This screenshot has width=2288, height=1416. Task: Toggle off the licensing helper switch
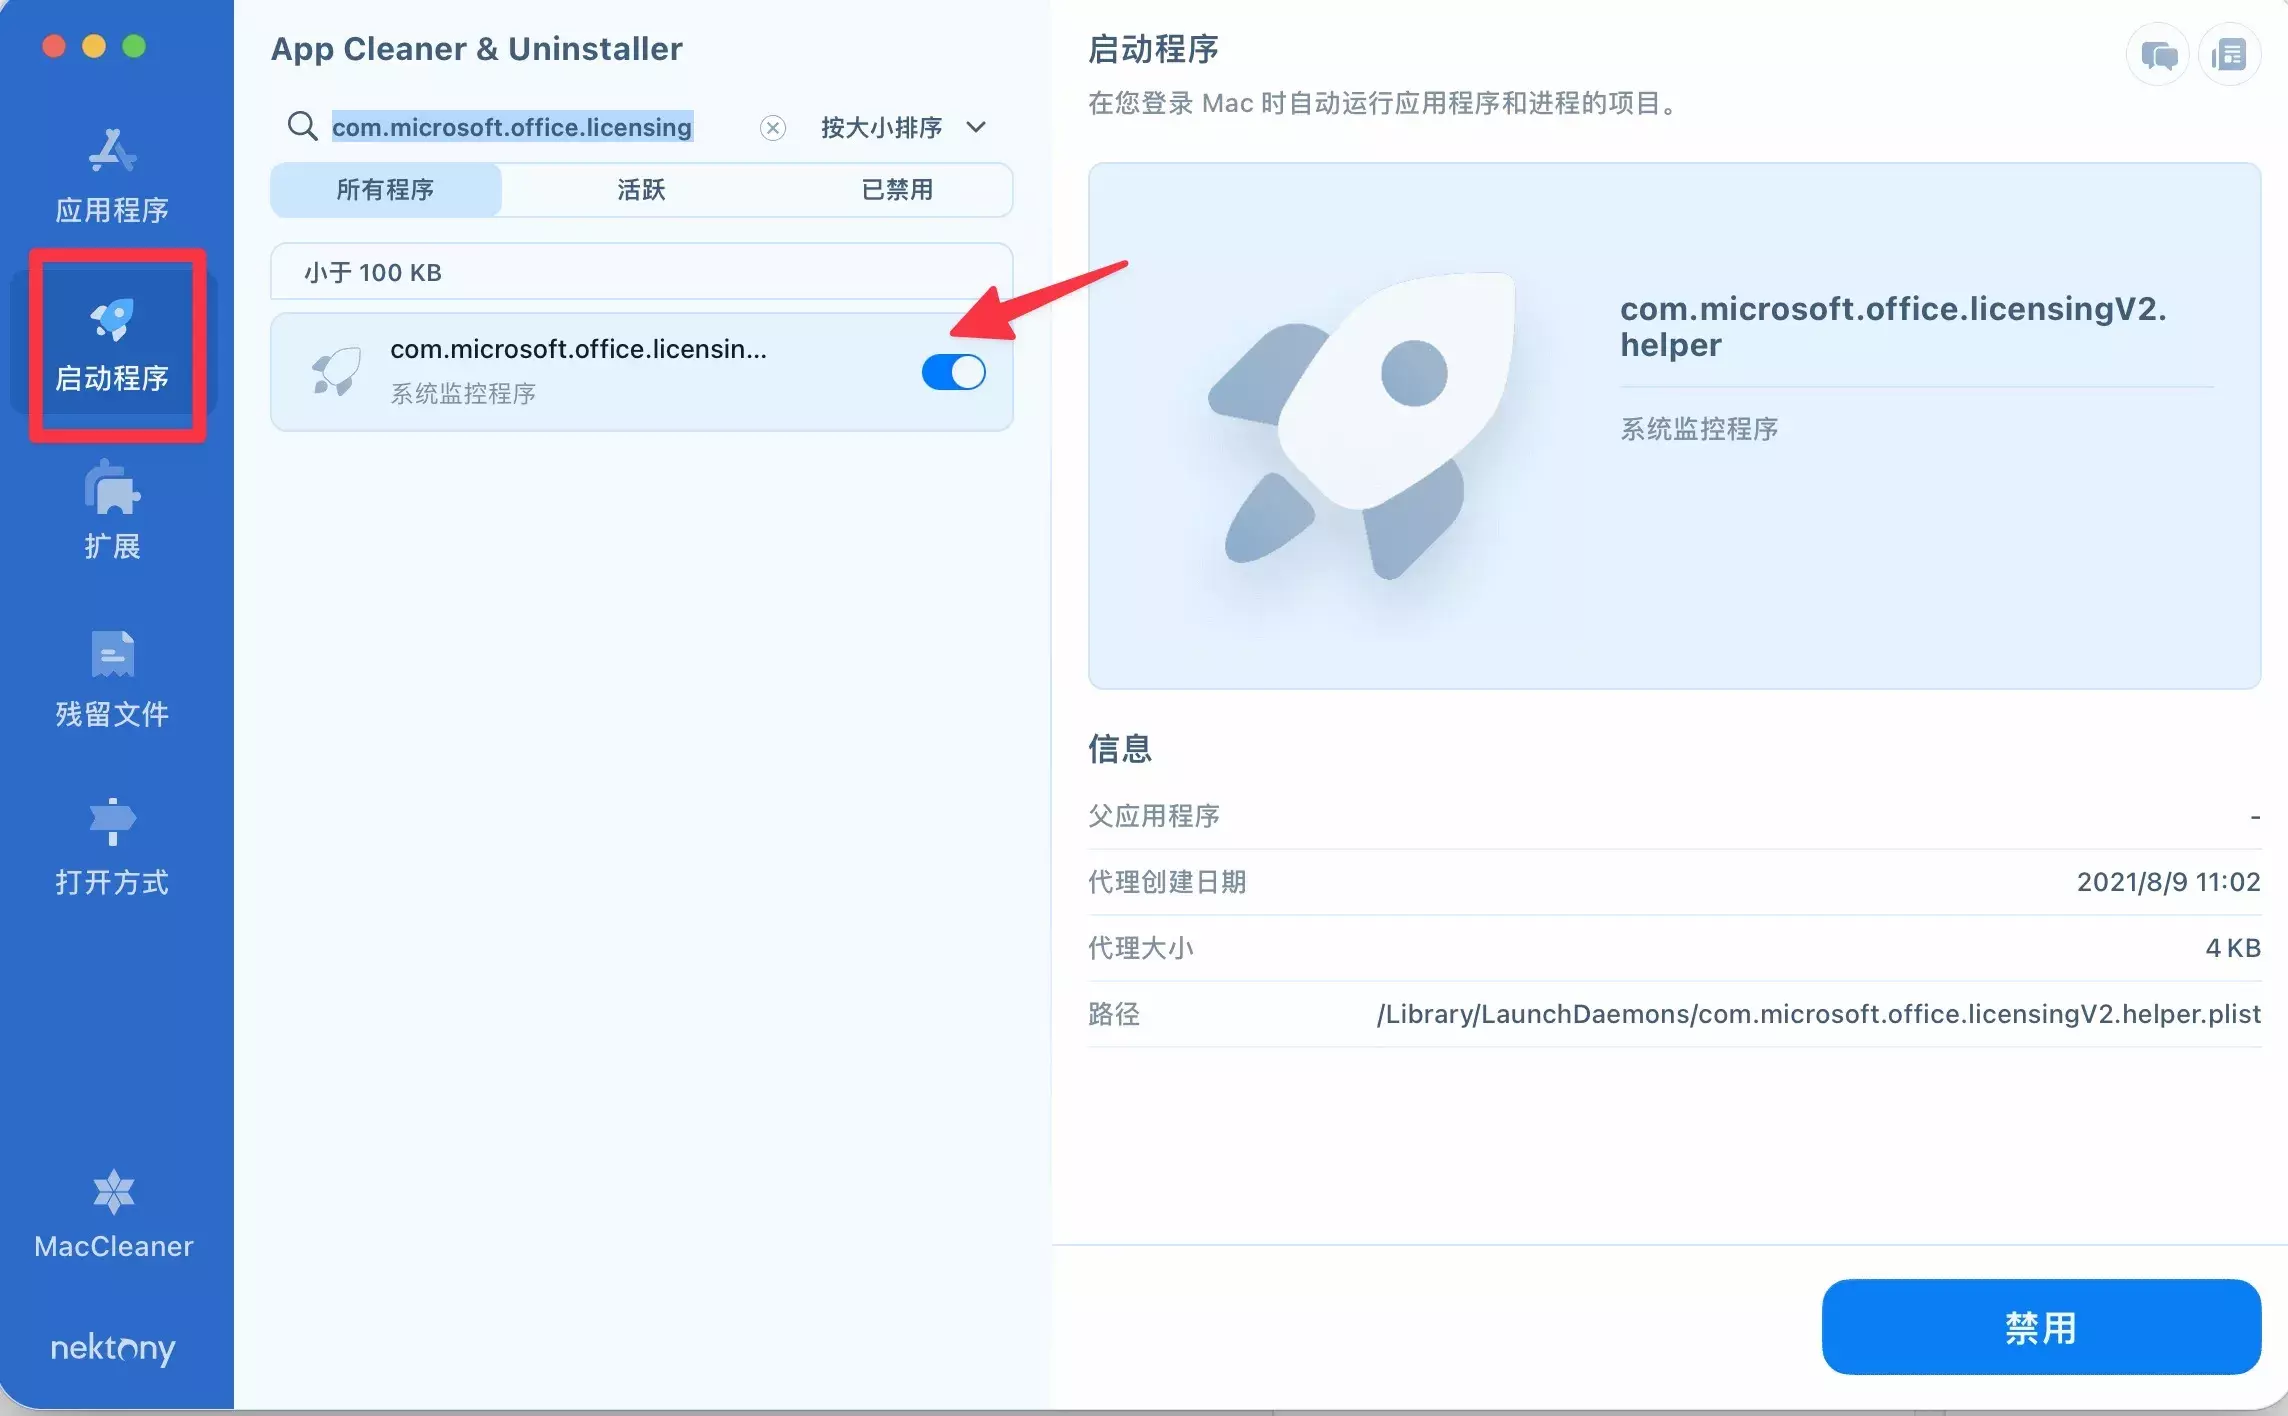[x=953, y=372]
